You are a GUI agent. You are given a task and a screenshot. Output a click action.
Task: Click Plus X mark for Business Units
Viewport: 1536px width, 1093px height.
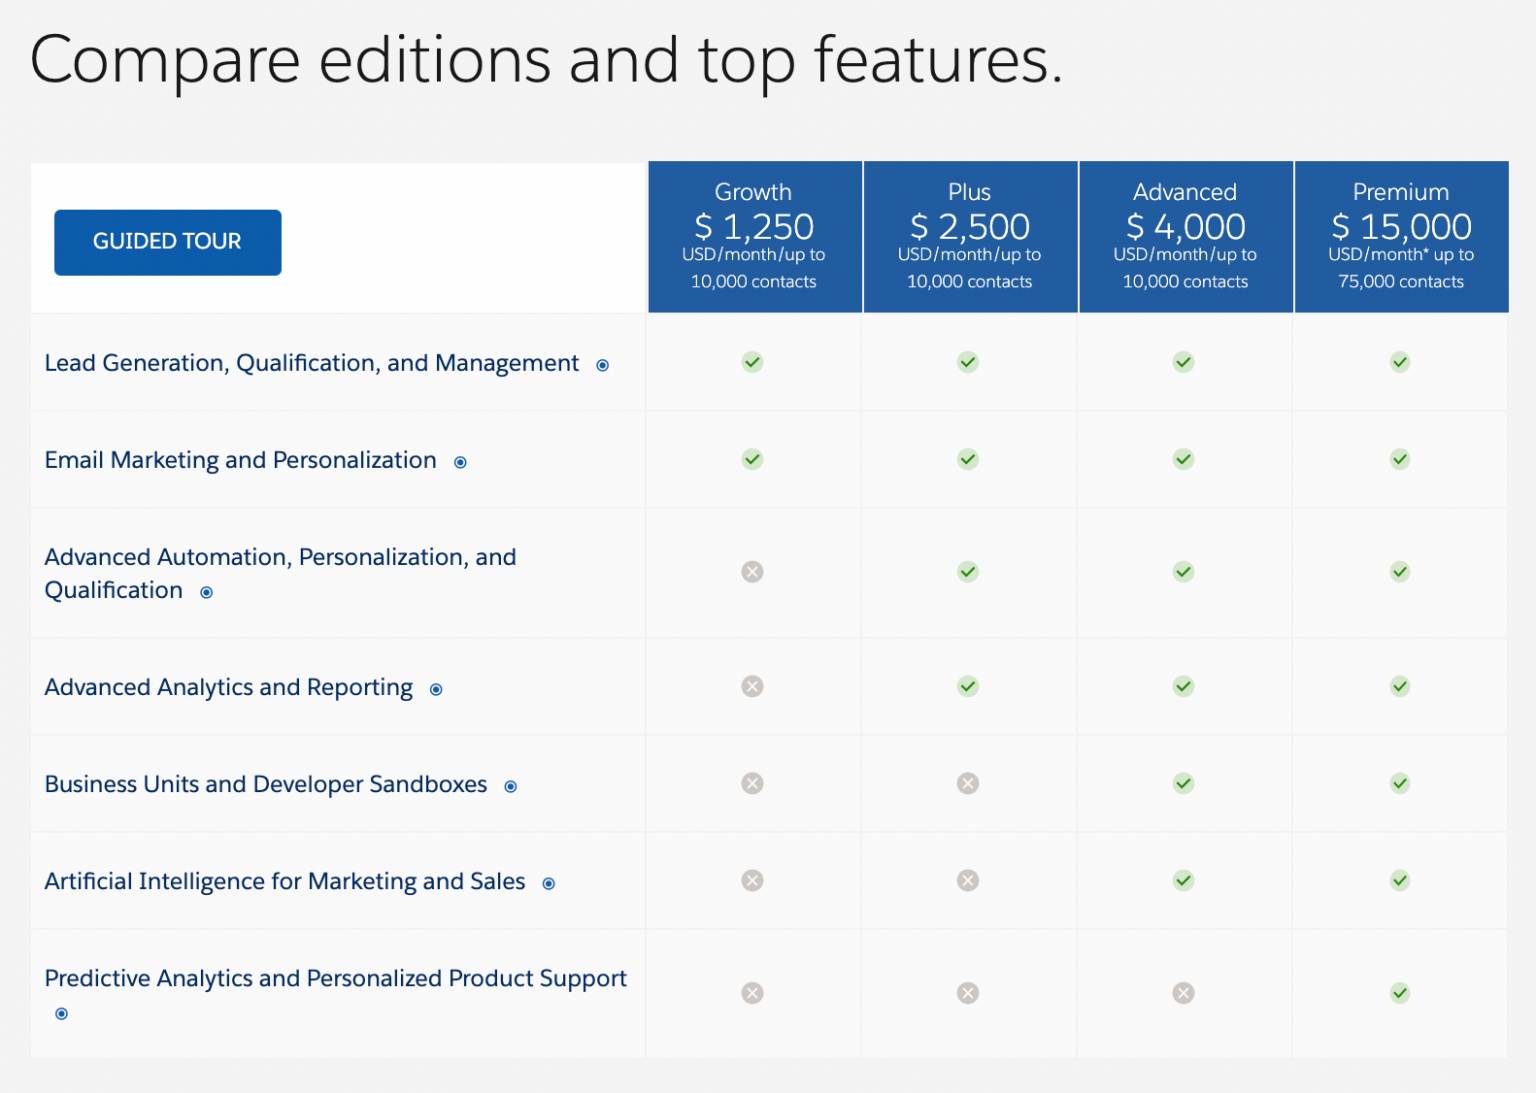pyautogui.click(x=968, y=783)
